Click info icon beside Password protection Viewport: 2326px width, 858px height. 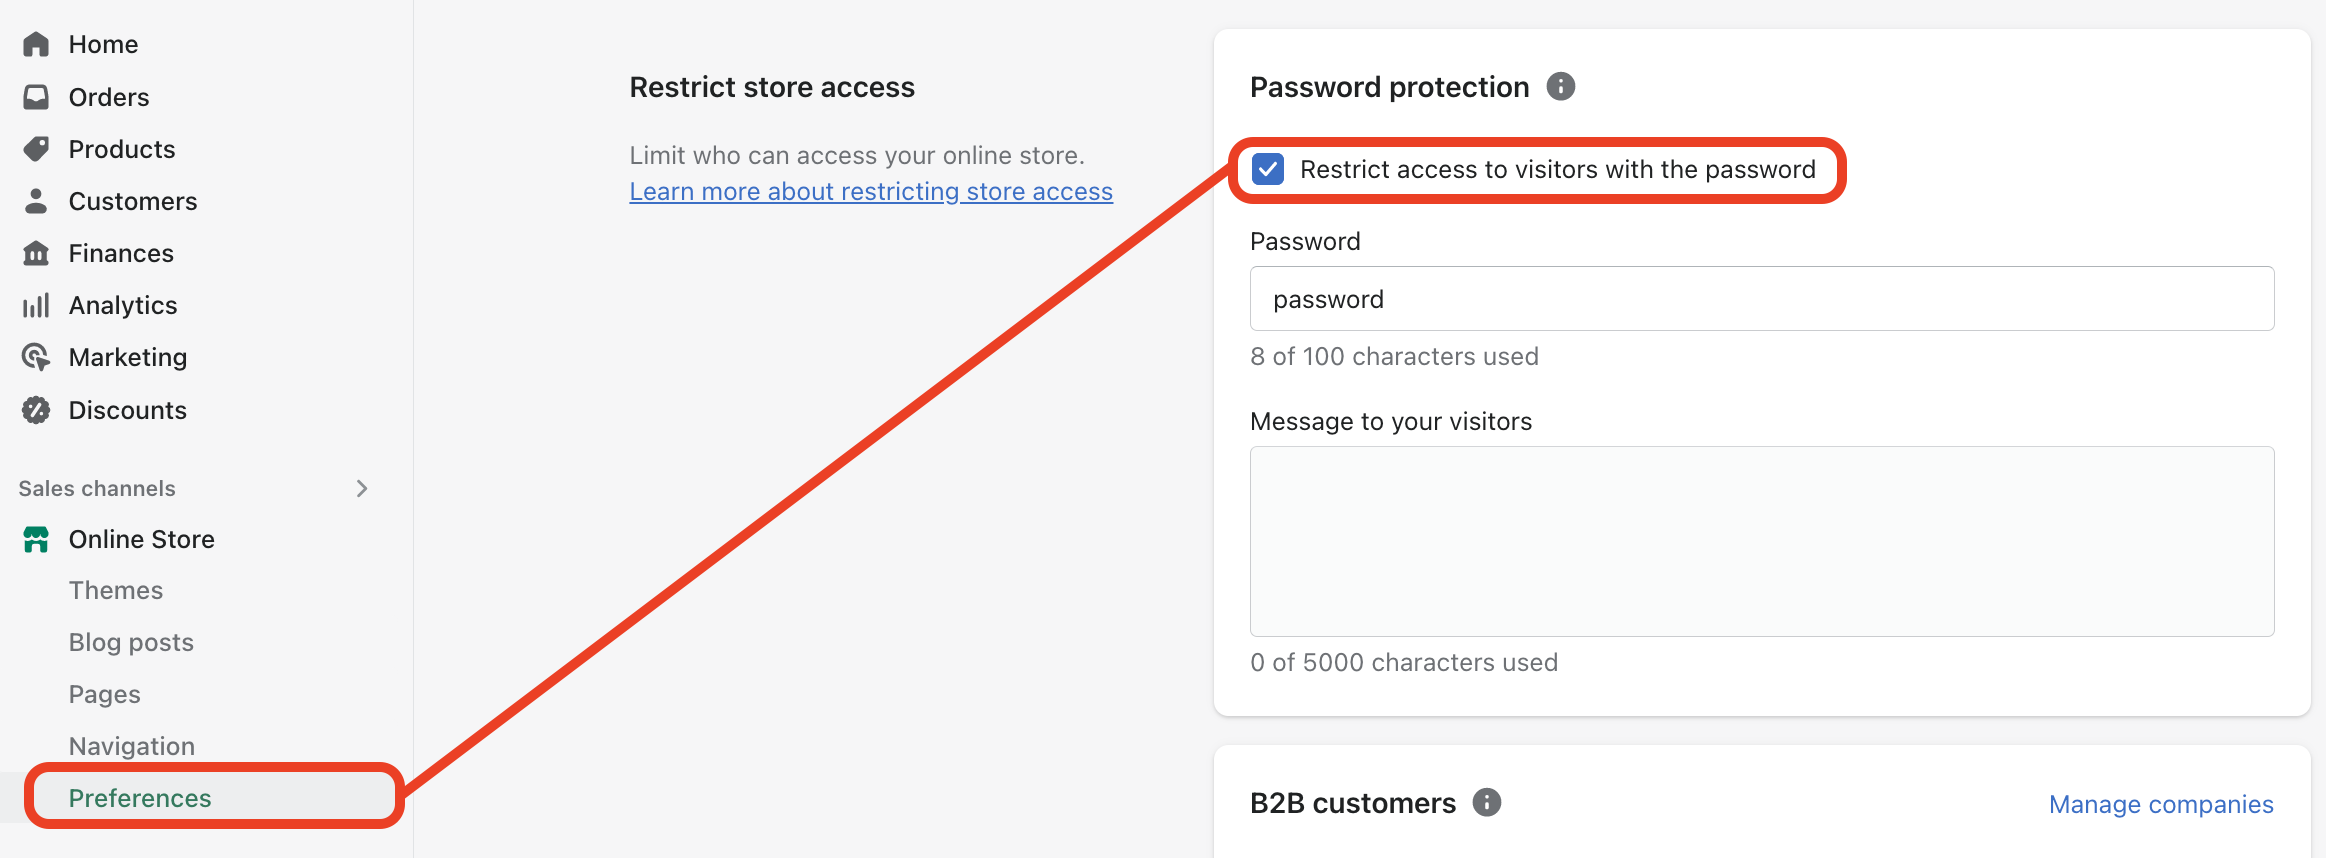point(1560,87)
